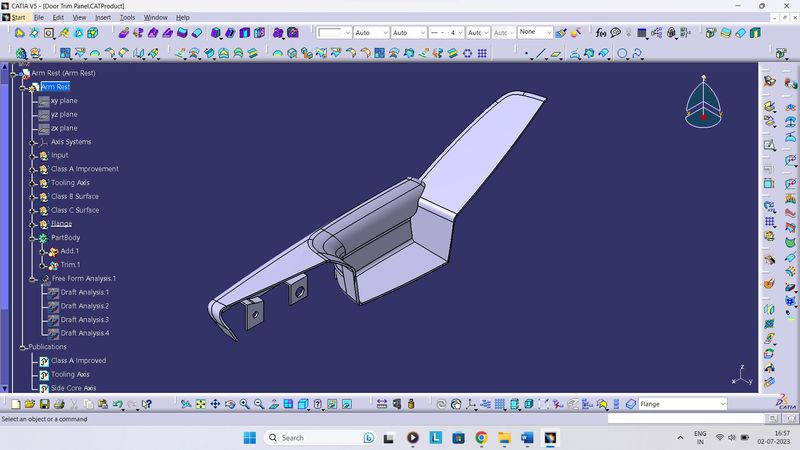
Task: Select Draft Analysis.1 in the tree
Action: pos(84,292)
